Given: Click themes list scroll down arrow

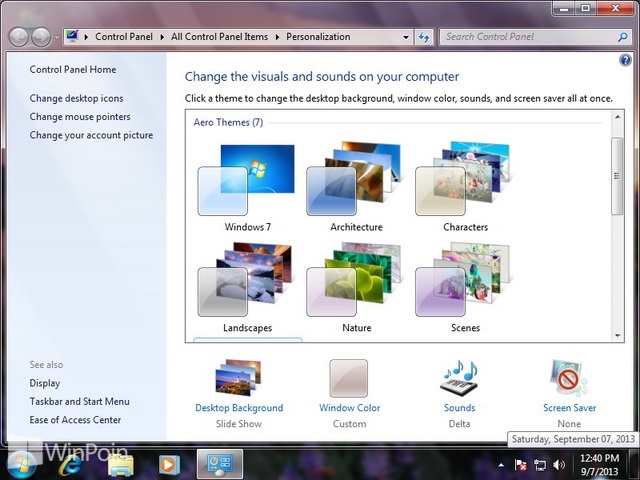Looking at the screenshot, I should [x=618, y=336].
